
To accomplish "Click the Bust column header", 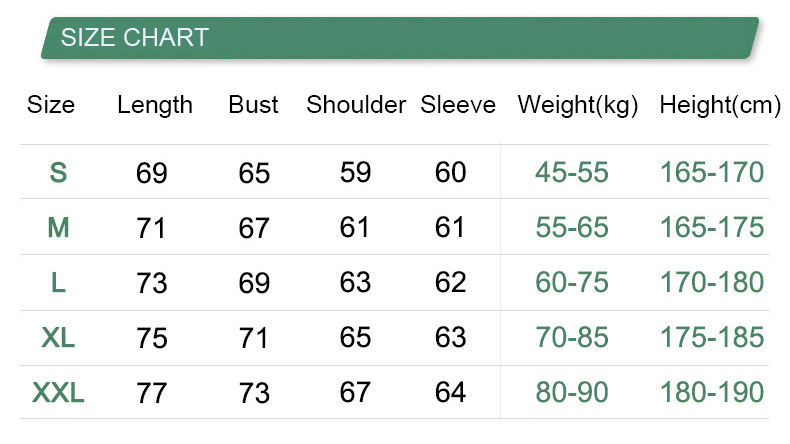I will (253, 105).
